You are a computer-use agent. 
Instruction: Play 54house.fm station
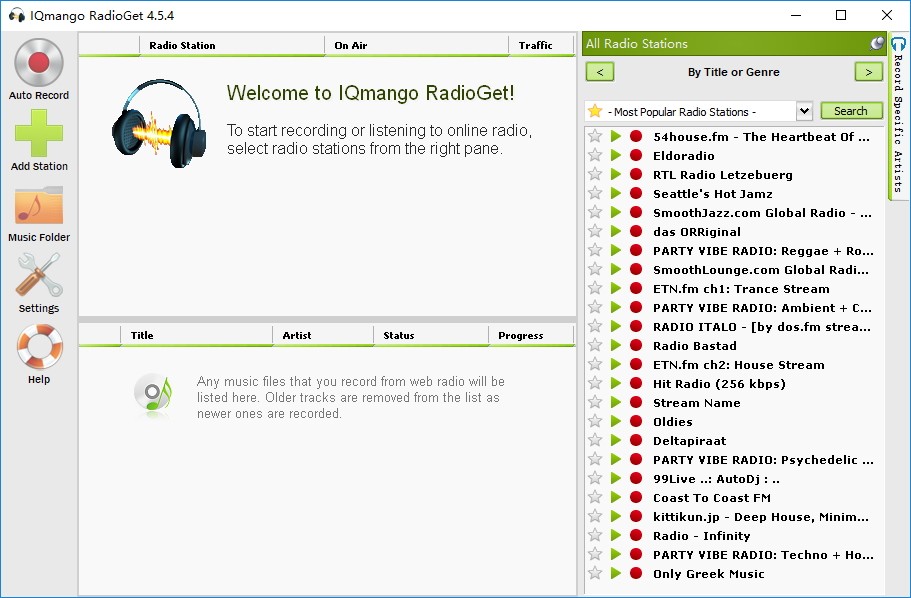[x=616, y=137]
